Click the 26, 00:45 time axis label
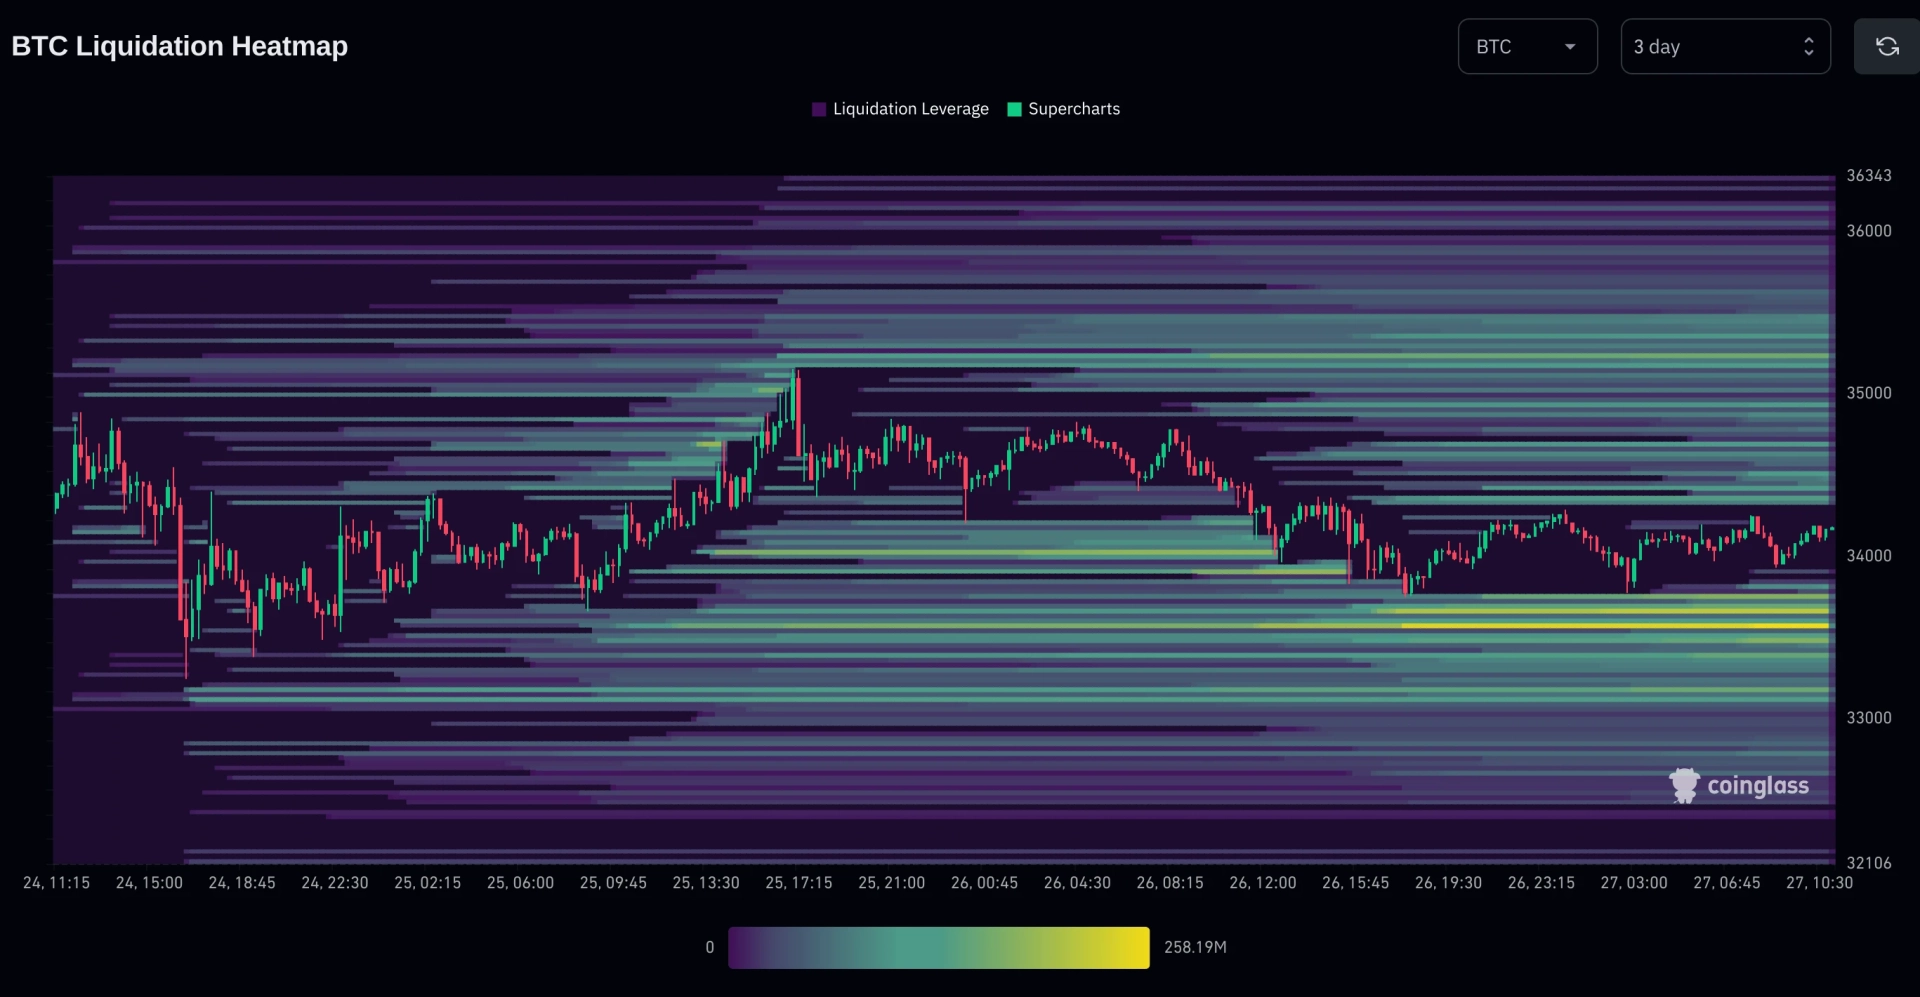 pyautogui.click(x=984, y=883)
